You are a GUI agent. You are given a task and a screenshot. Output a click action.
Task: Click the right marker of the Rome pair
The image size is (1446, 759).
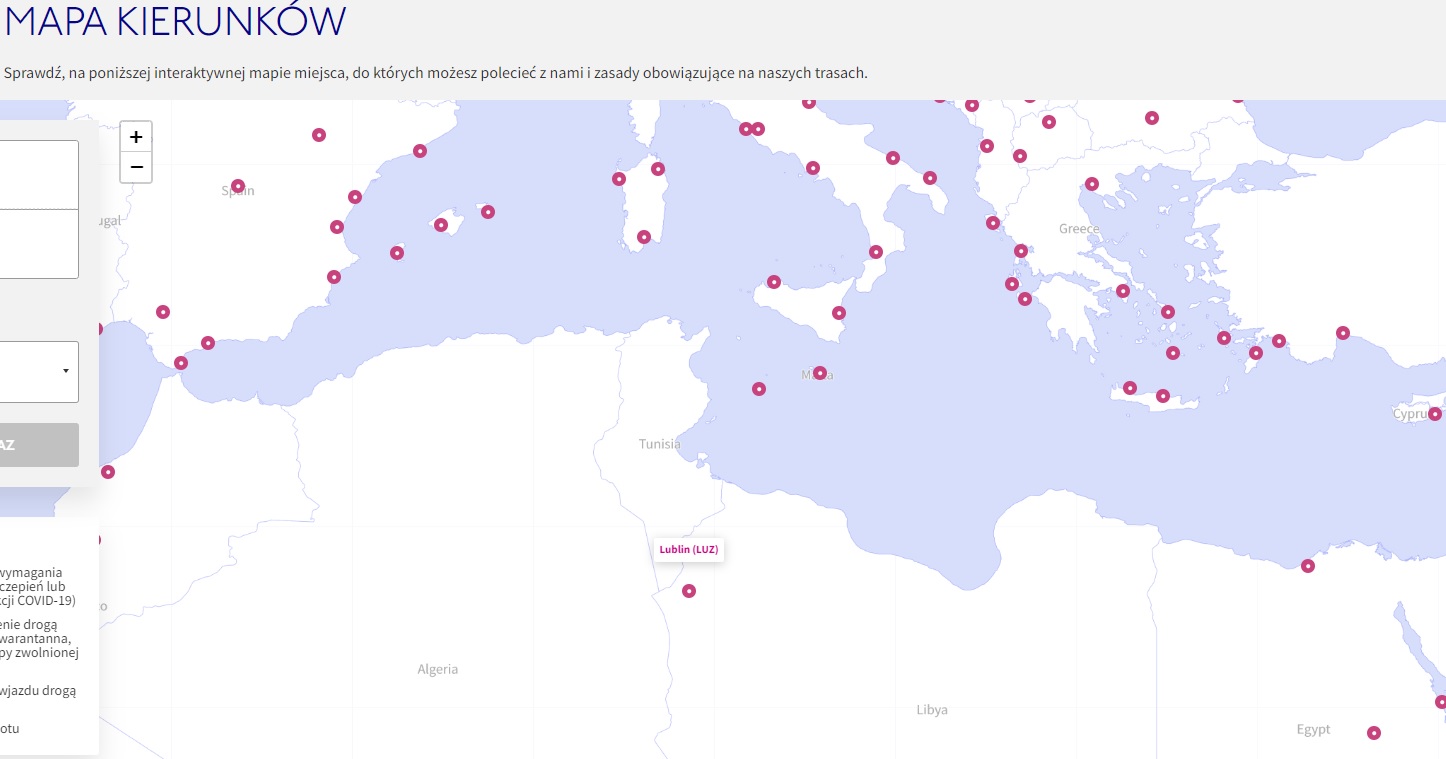click(758, 129)
